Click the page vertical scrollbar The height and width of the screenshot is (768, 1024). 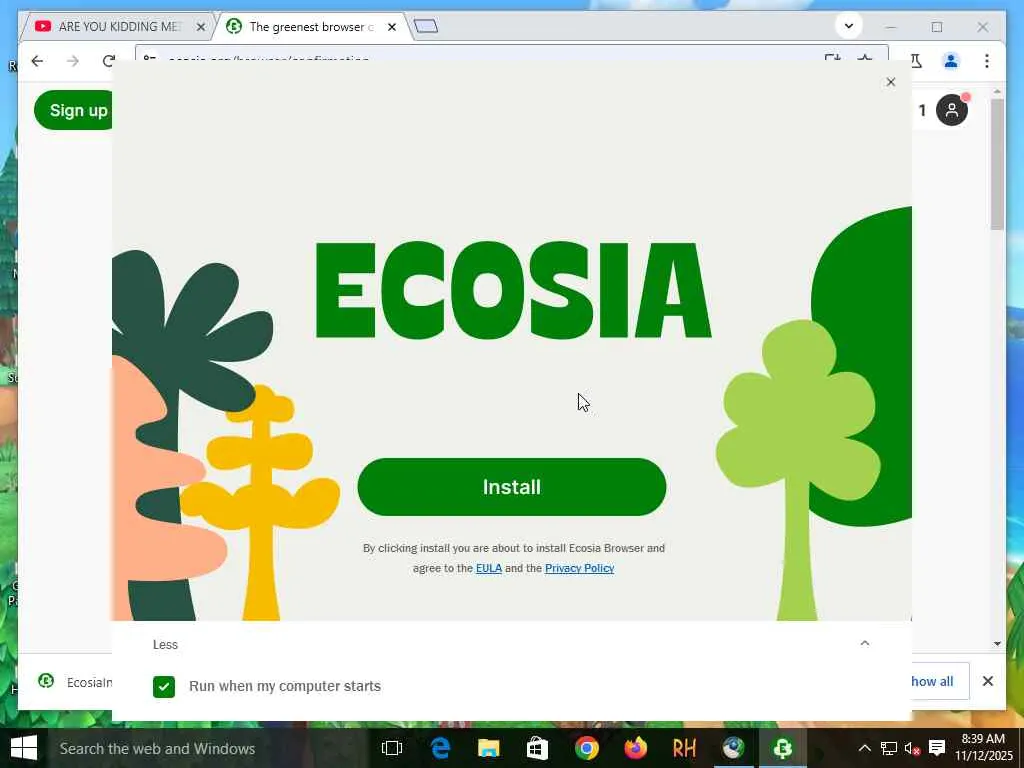pos(997,165)
